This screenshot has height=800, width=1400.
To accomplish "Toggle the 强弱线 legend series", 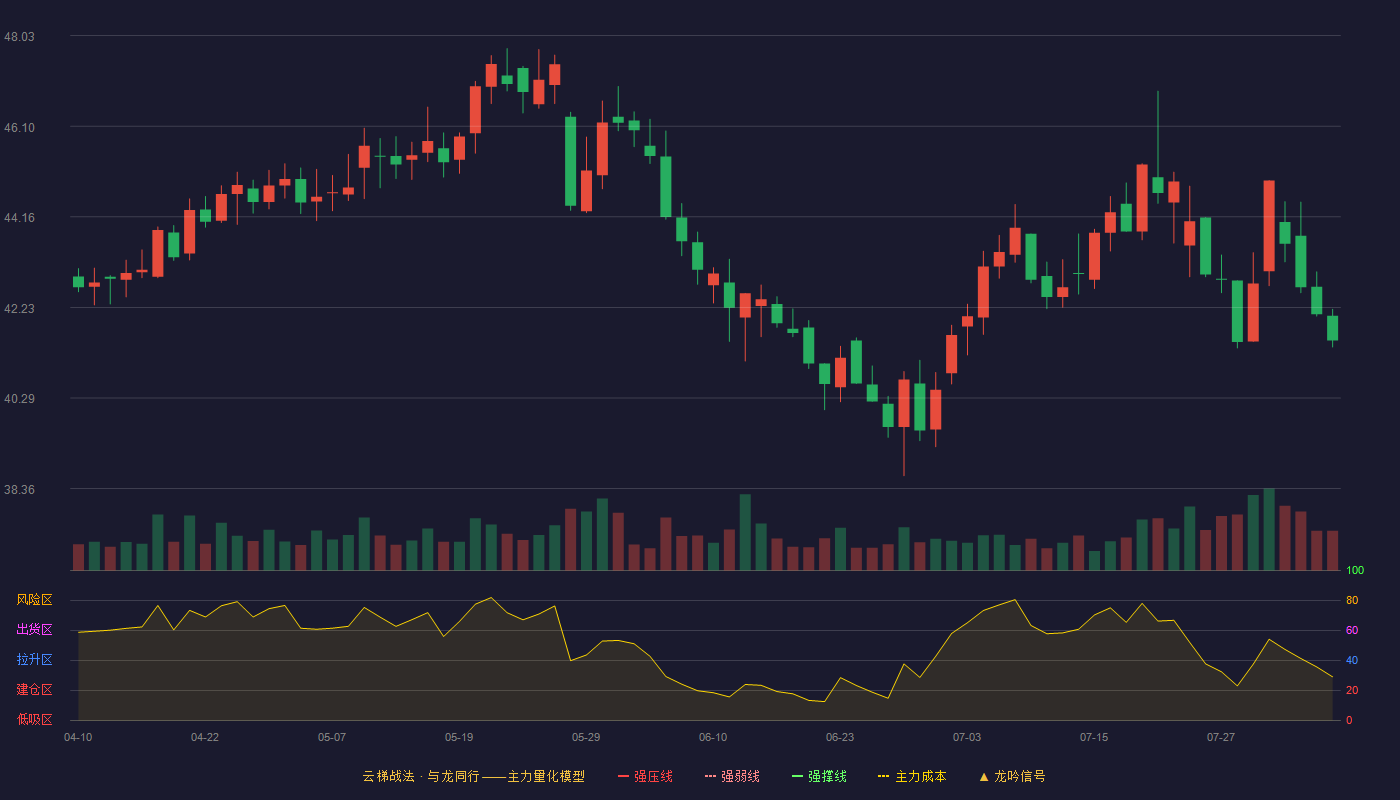I will click(732, 776).
